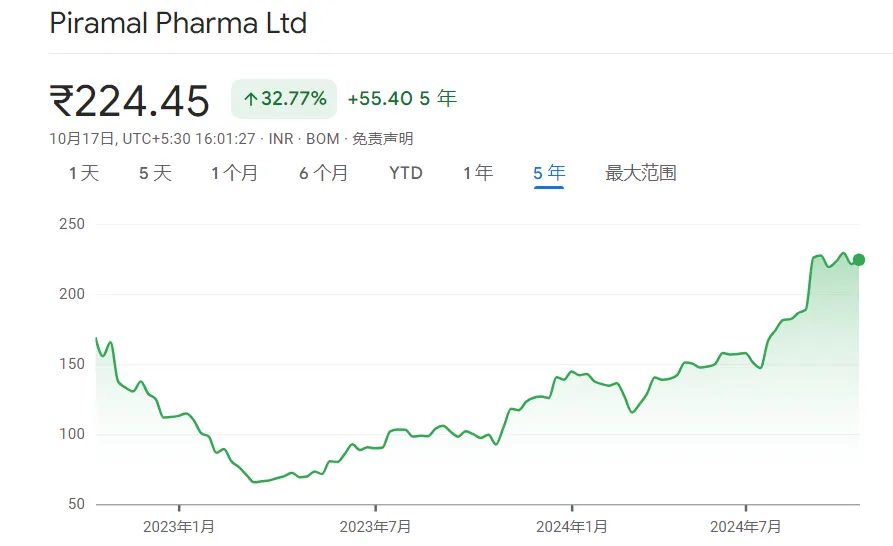
Task: Click the active 5年 tab
Action: tap(549, 173)
